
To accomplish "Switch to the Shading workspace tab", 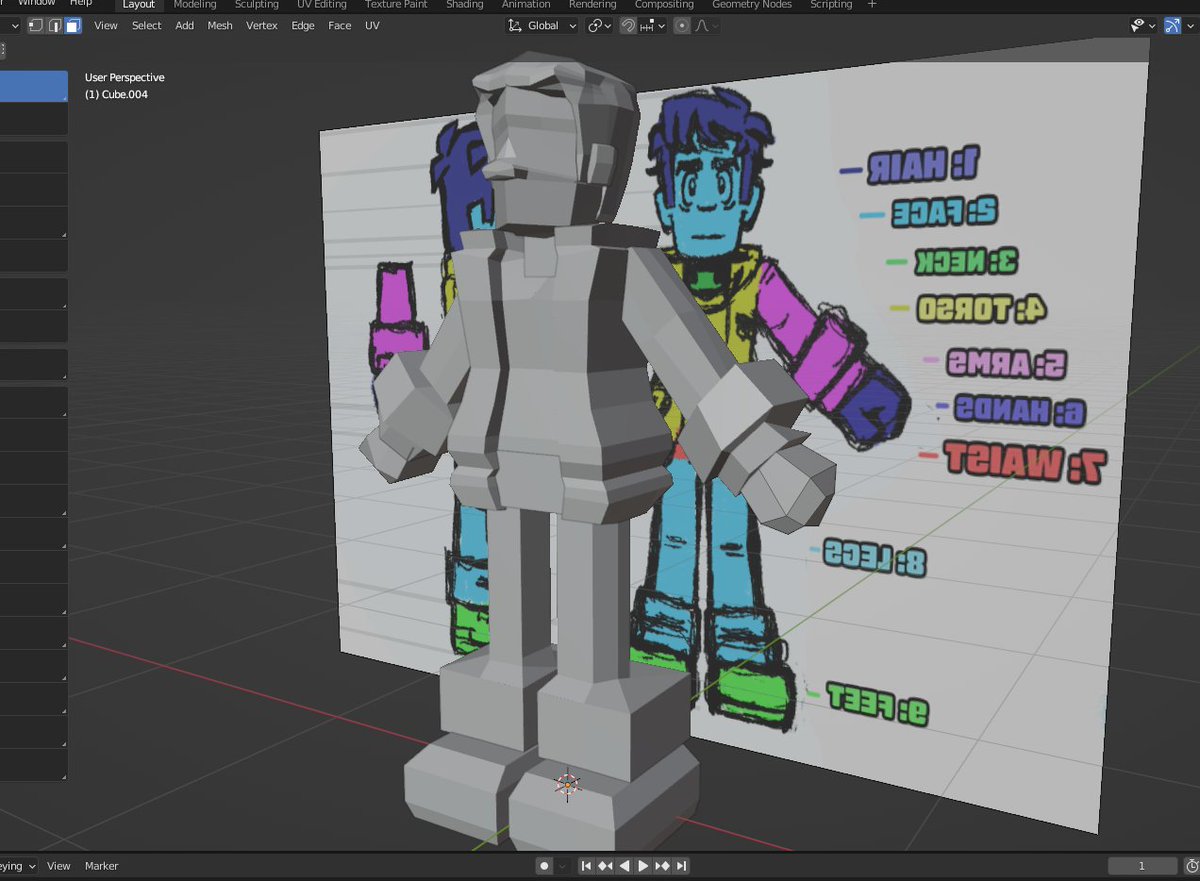I will pyautogui.click(x=465, y=5).
